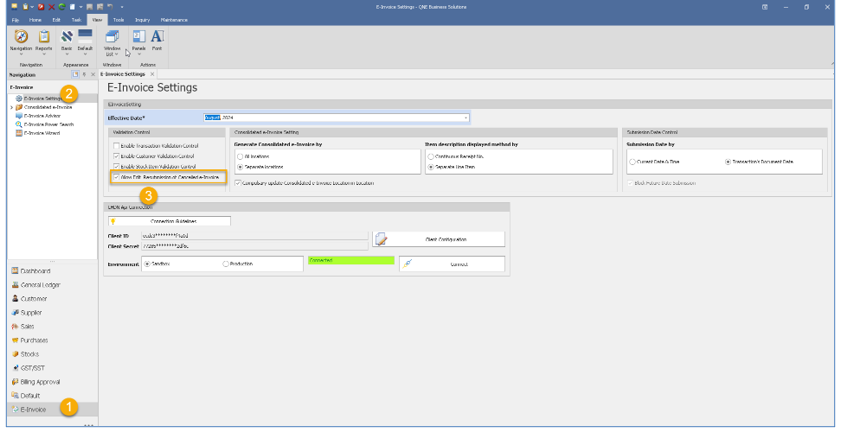The width and height of the screenshot is (846, 431).
Task: Click the Client Secret field
Action: [x=255, y=246]
